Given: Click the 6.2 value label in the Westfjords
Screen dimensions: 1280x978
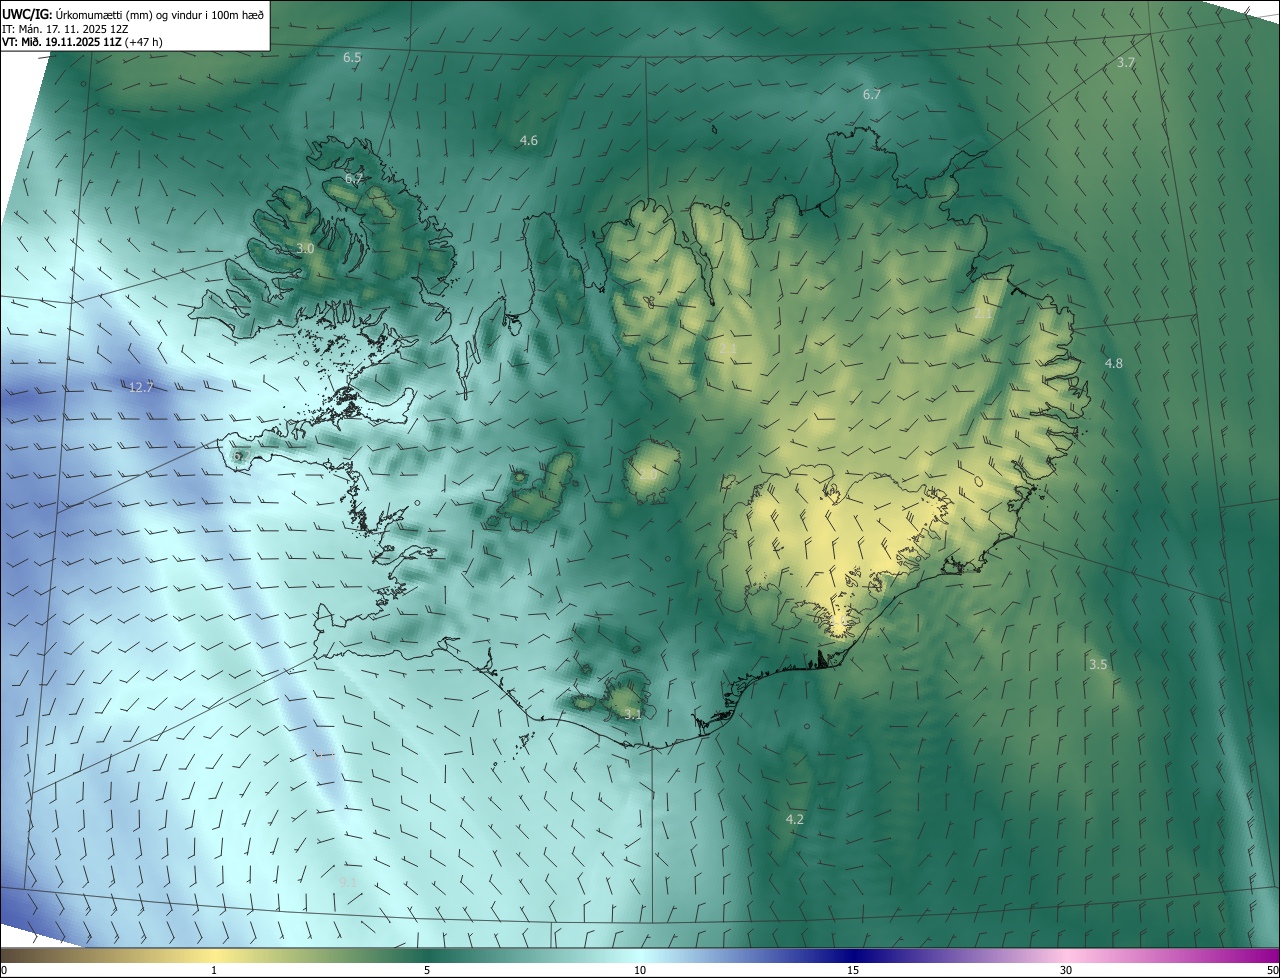Looking at the screenshot, I should tap(354, 179).
